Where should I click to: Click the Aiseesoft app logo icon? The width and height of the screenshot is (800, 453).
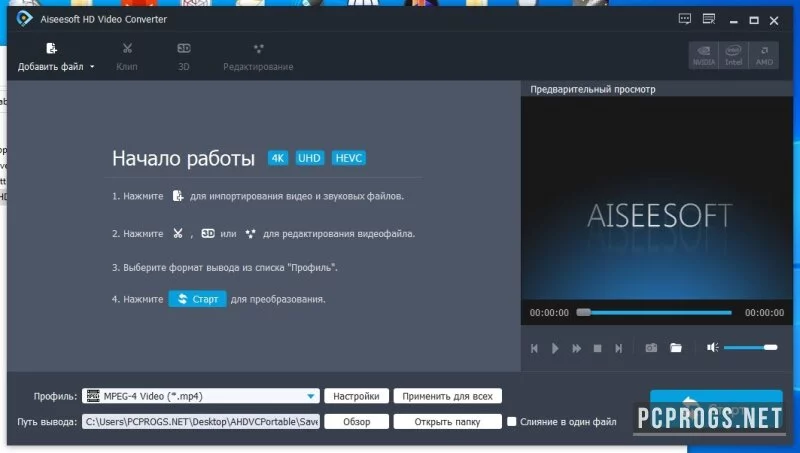pos(24,19)
